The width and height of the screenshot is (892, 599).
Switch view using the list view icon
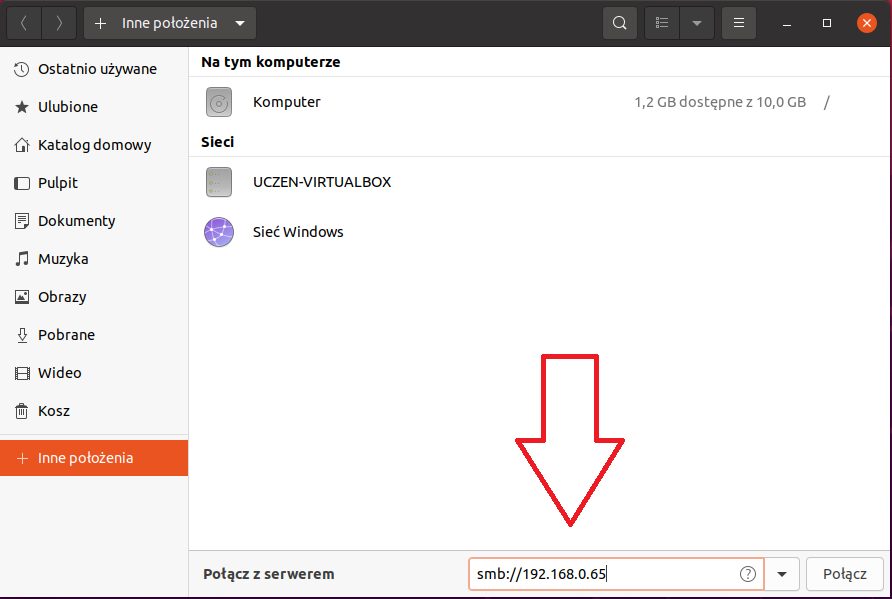[x=662, y=23]
